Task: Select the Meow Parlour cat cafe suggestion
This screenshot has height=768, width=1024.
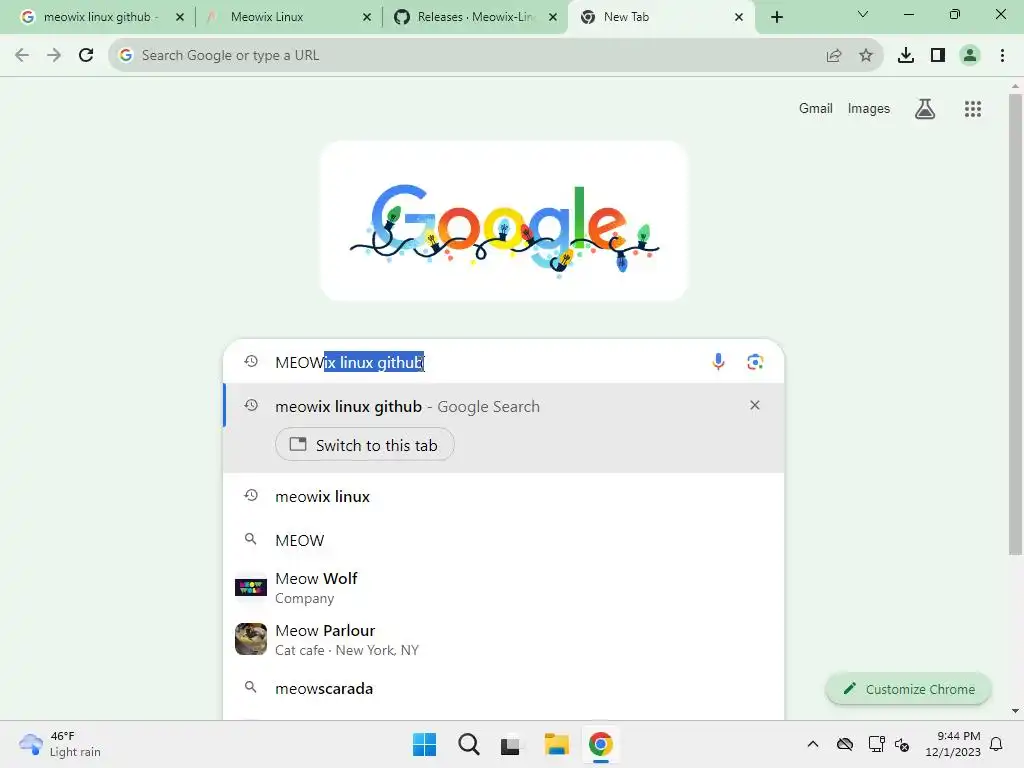Action: point(503,639)
